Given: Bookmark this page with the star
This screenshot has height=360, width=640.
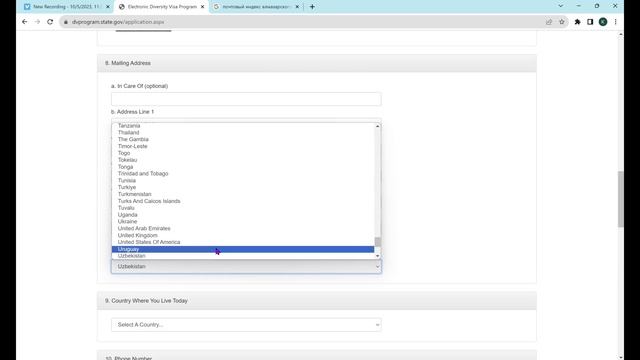Looking at the screenshot, I should [562, 22].
